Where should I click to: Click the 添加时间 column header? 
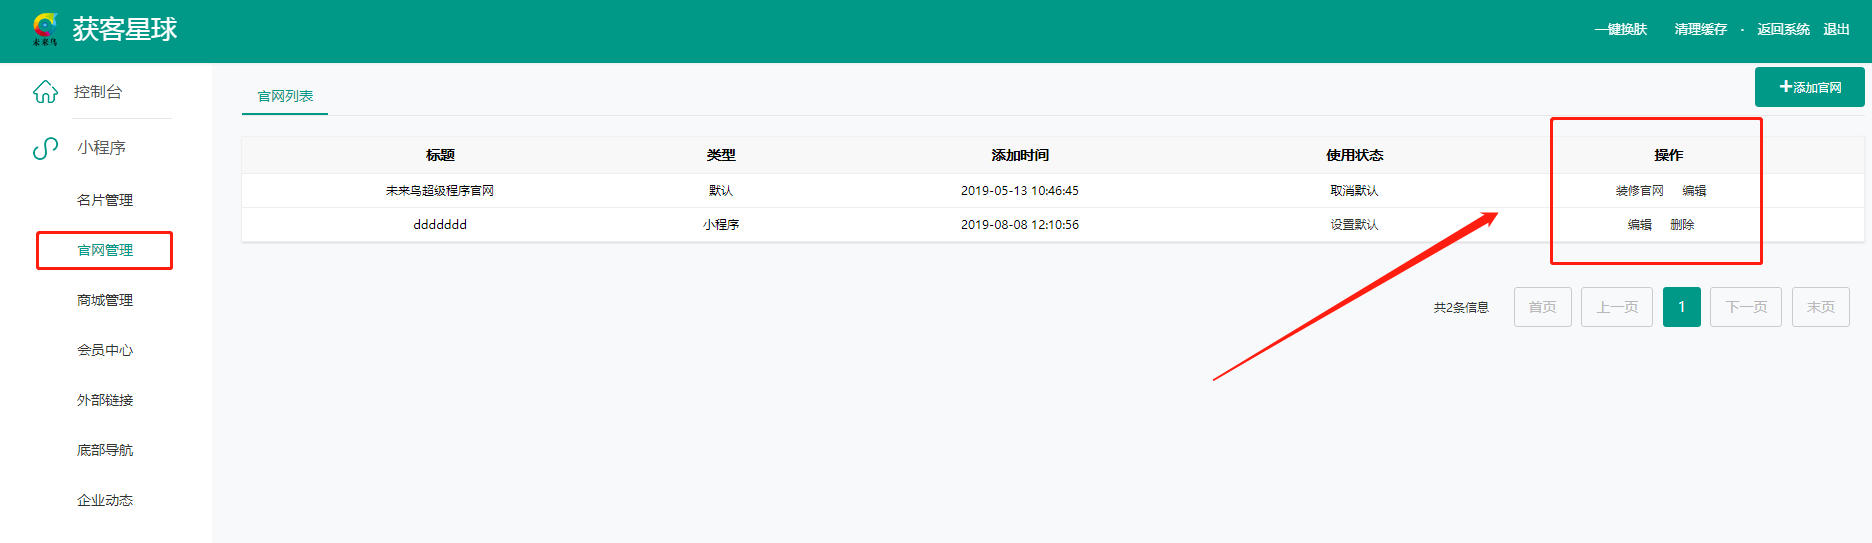(x=1020, y=155)
